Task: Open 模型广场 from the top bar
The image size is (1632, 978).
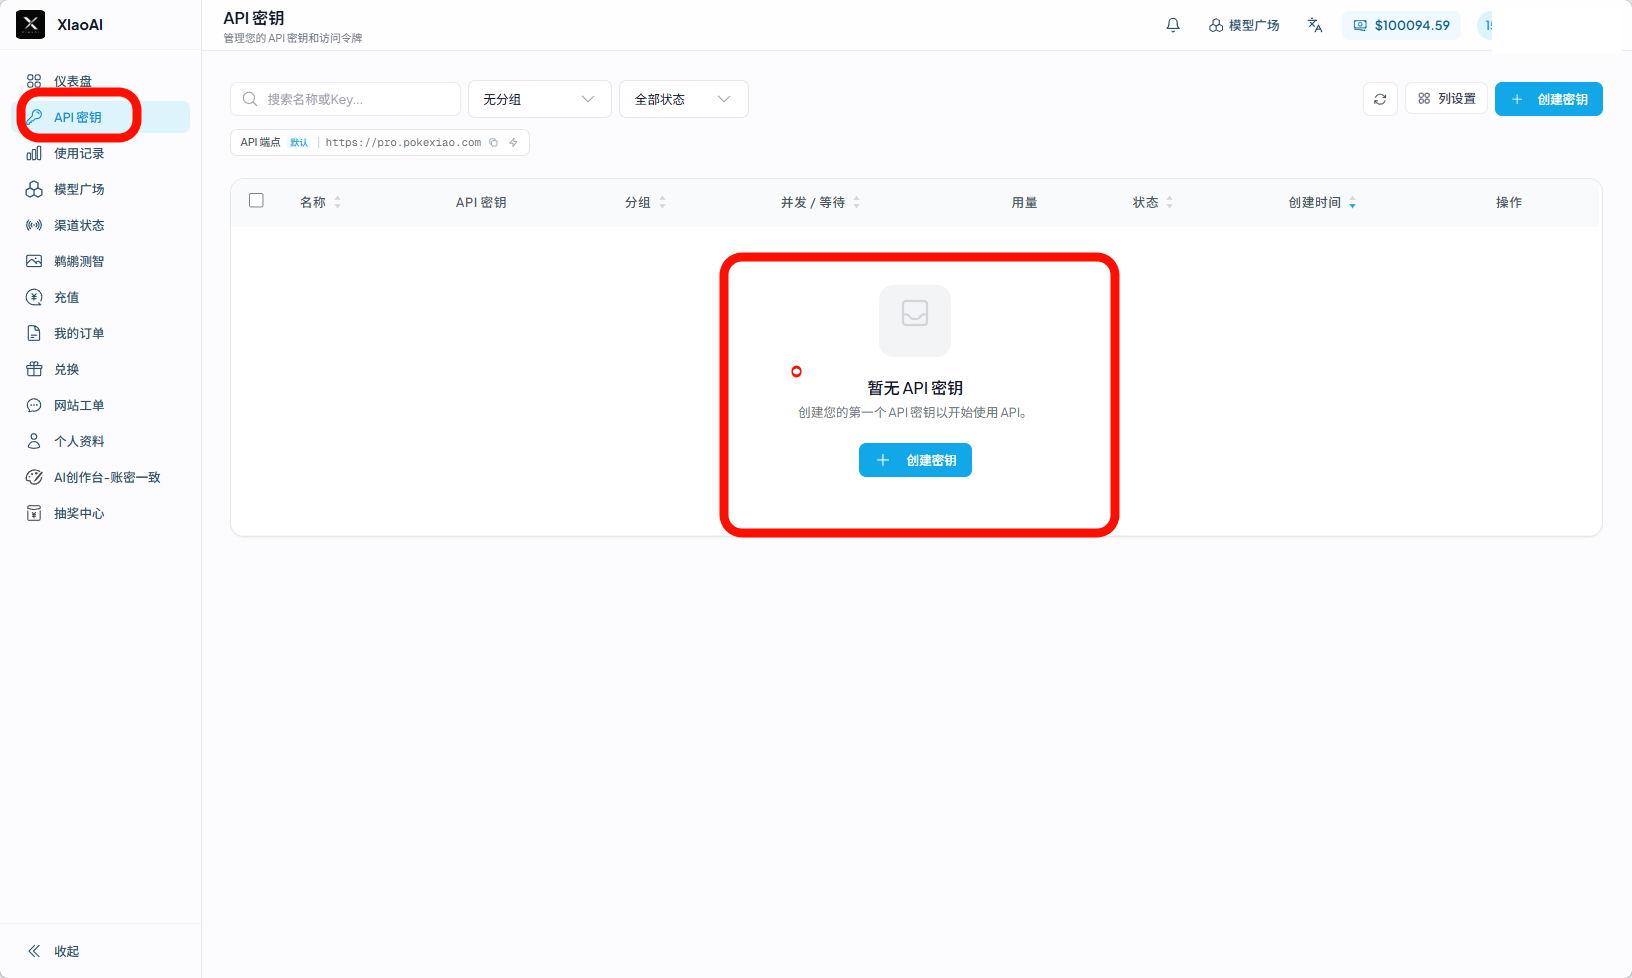Action: click(x=1244, y=25)
